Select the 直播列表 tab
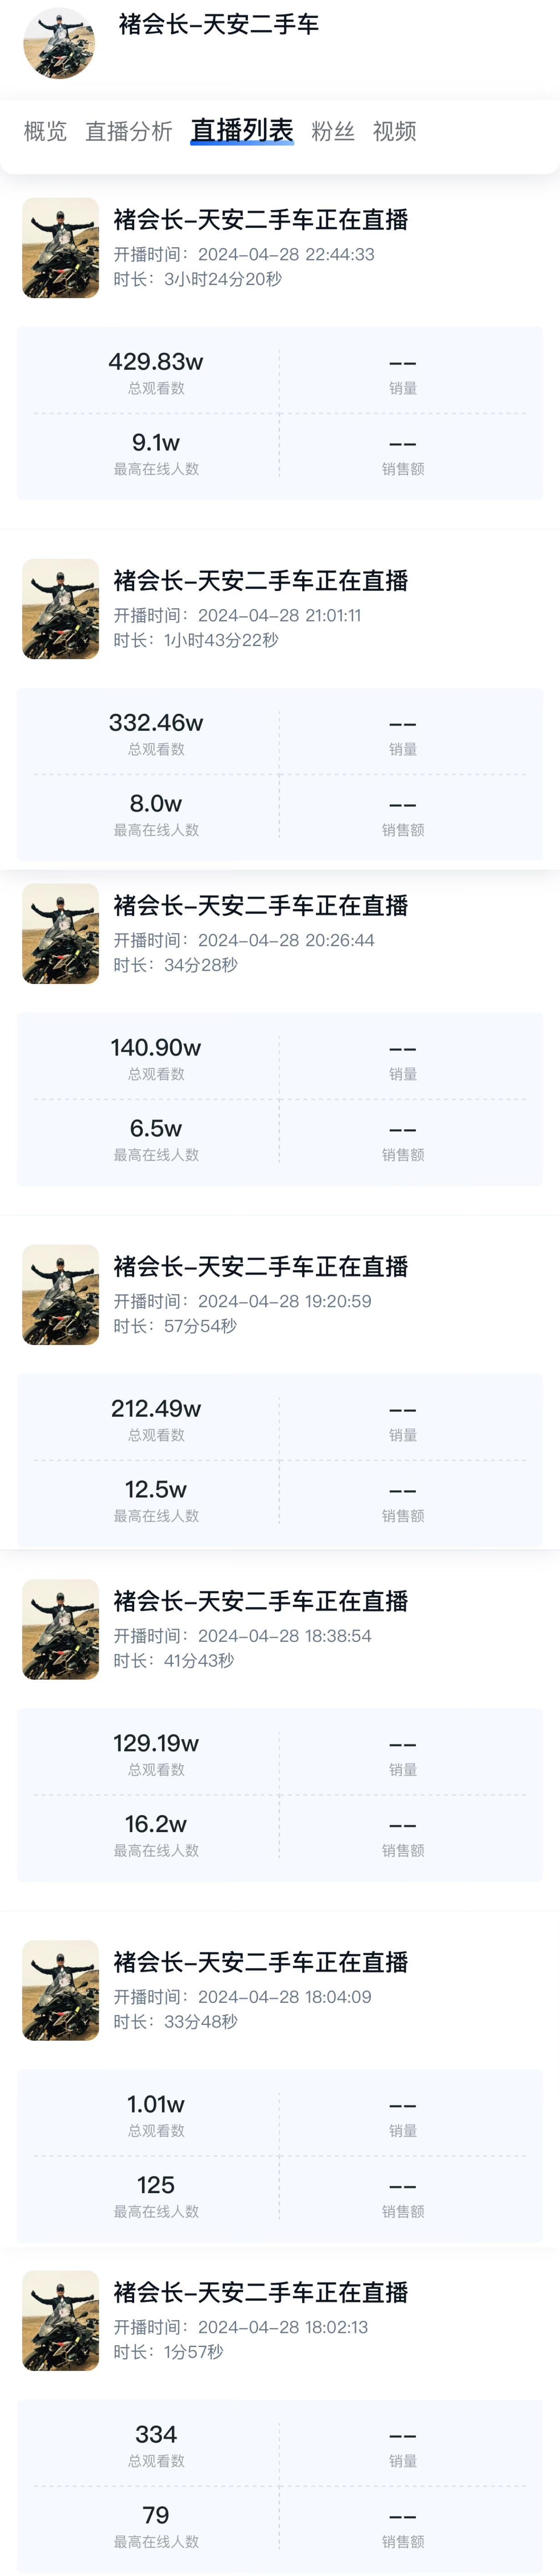Image resolution: width=560 pixels, height=2576 pixels. point(242,131)
